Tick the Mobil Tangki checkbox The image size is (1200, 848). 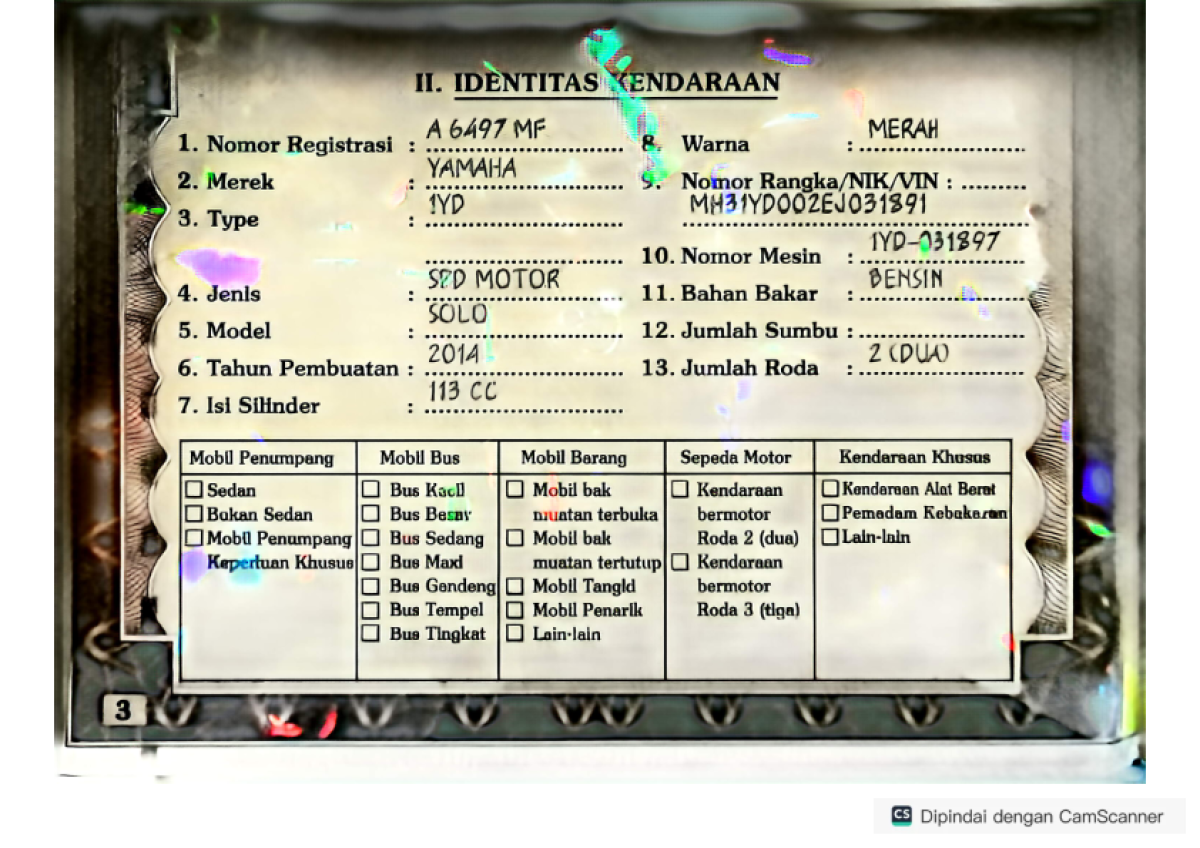tap(514, 586)
